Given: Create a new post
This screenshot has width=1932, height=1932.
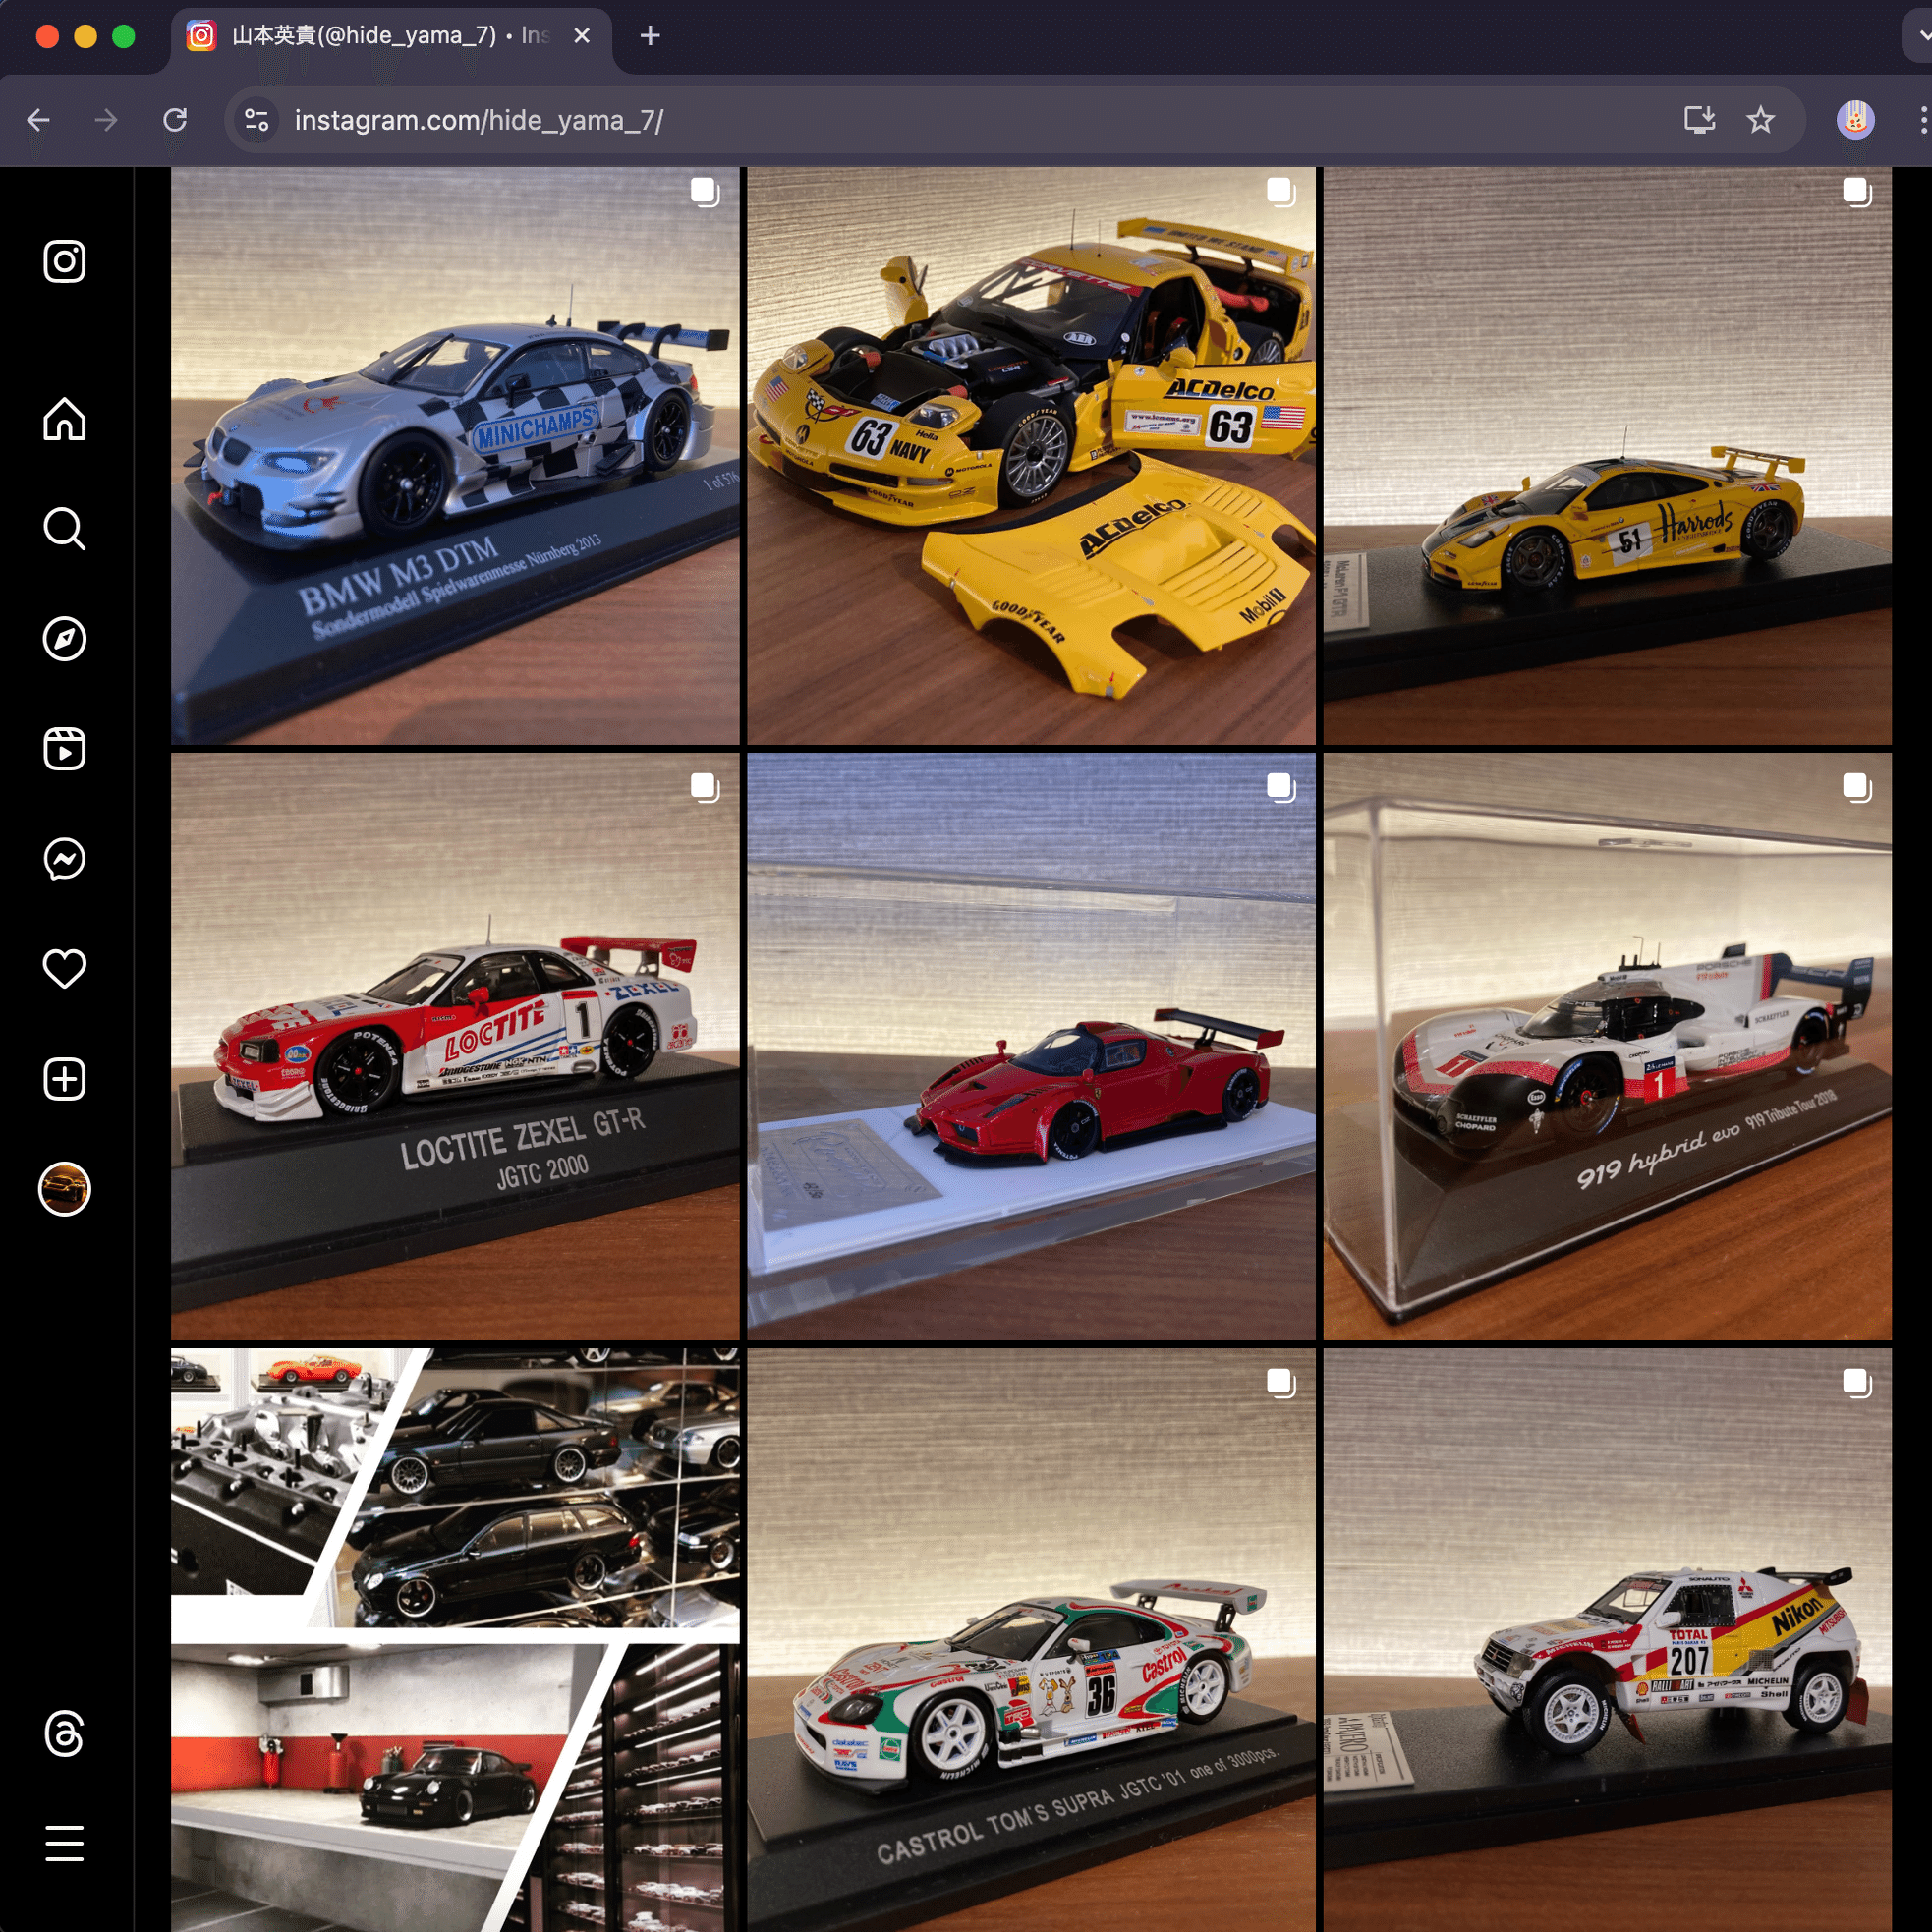Looking at the screenshot, I should coord(64,1079).
